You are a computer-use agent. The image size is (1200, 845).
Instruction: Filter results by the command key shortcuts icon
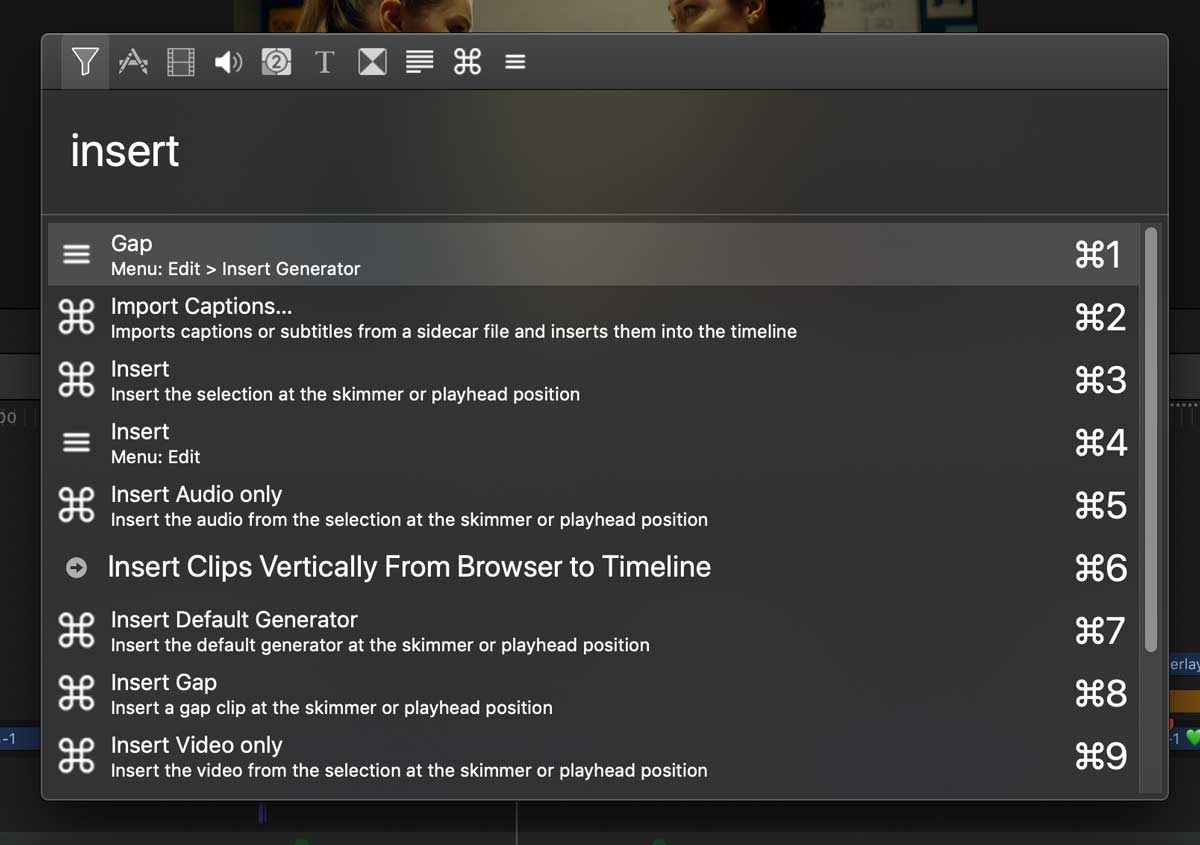(467, 62)
